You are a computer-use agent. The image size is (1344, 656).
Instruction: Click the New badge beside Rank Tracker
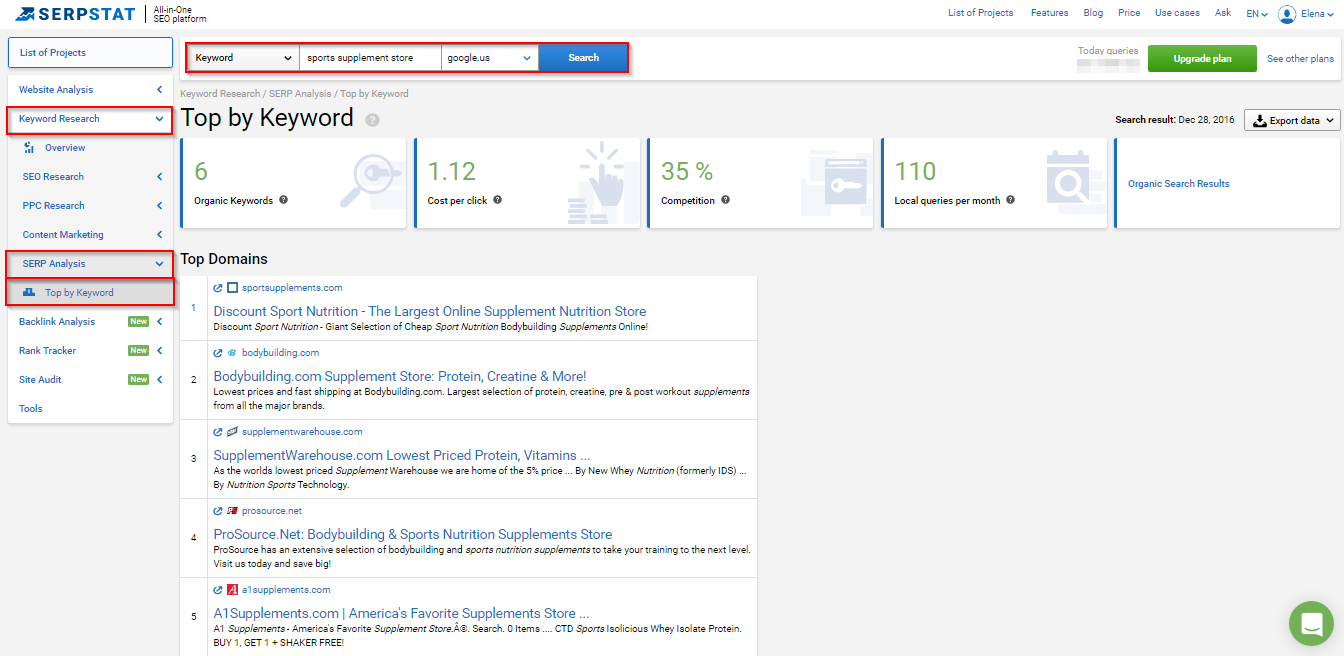tap(138, 351)
